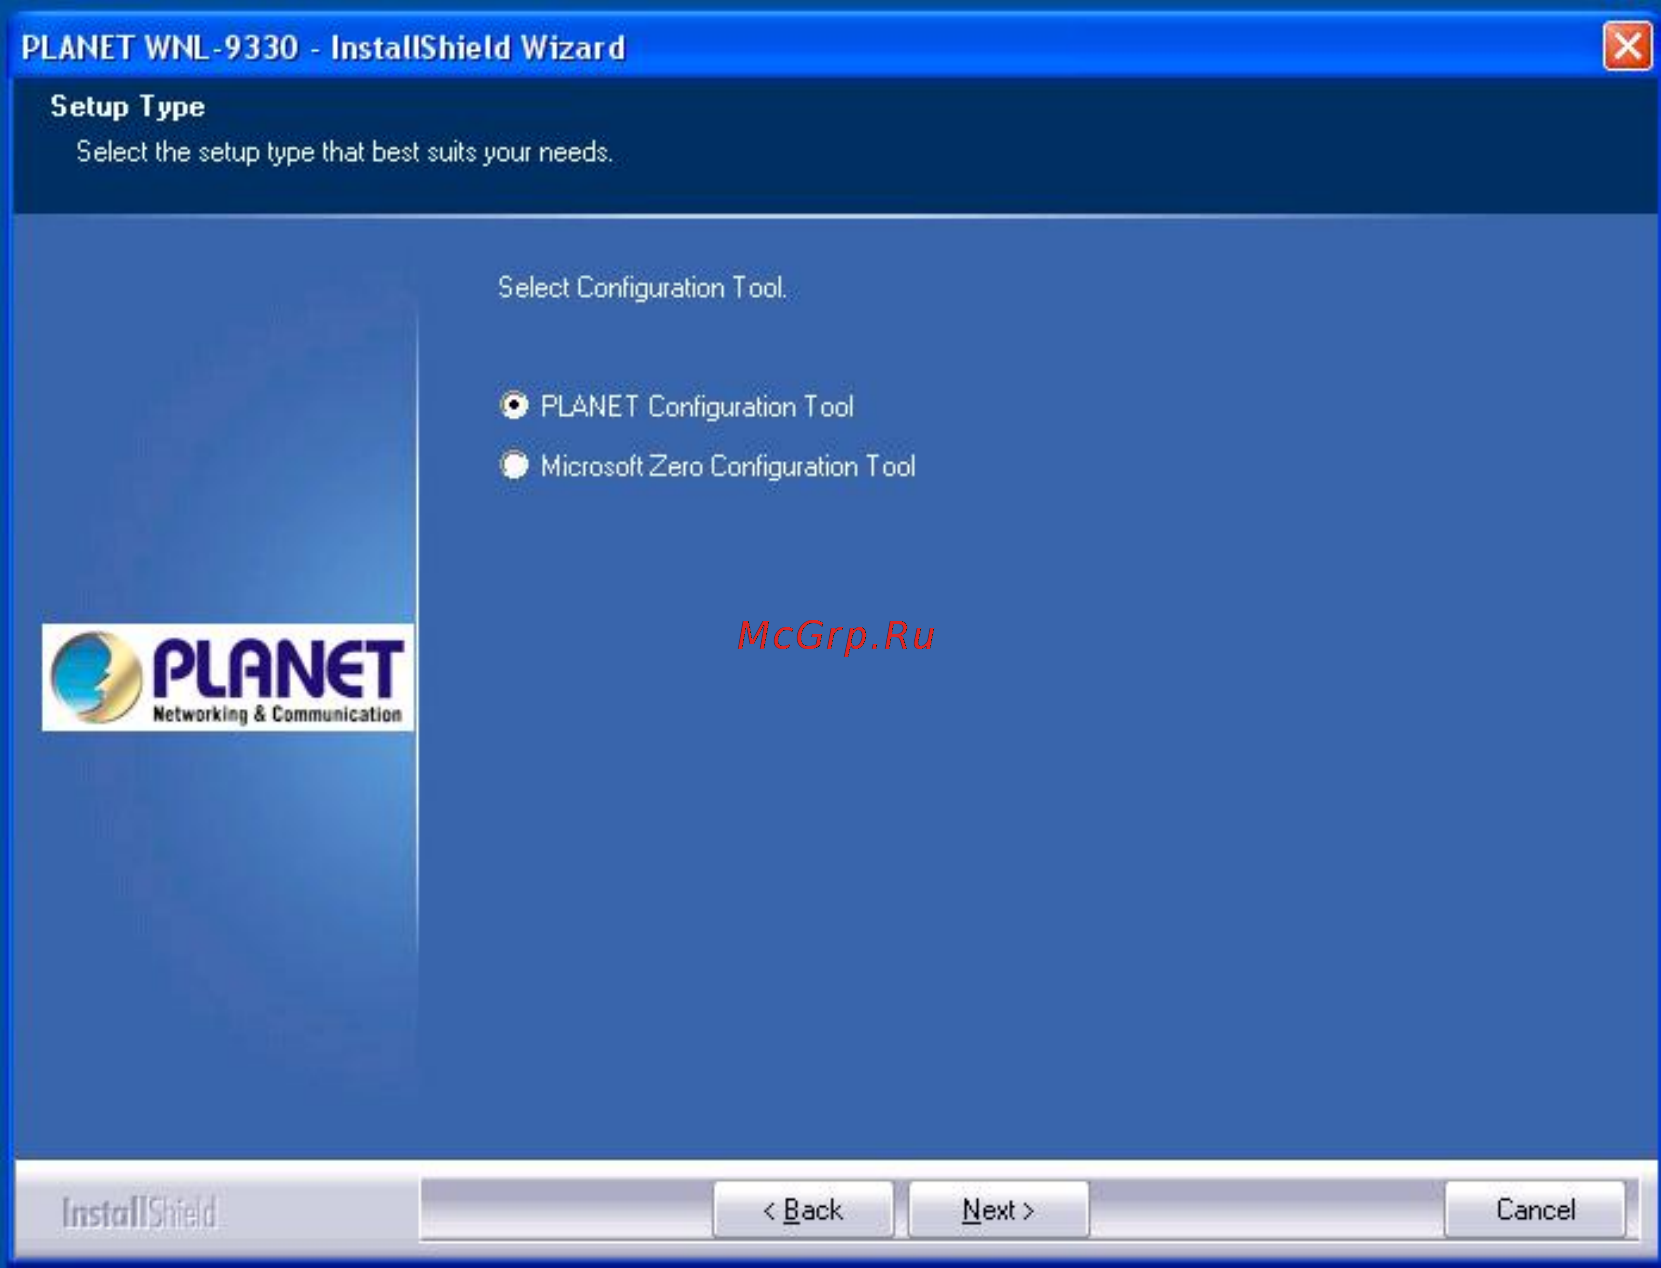Click the 'Setup Type' heading
Screen dimensions: 1661x1268
click(127, 106)
